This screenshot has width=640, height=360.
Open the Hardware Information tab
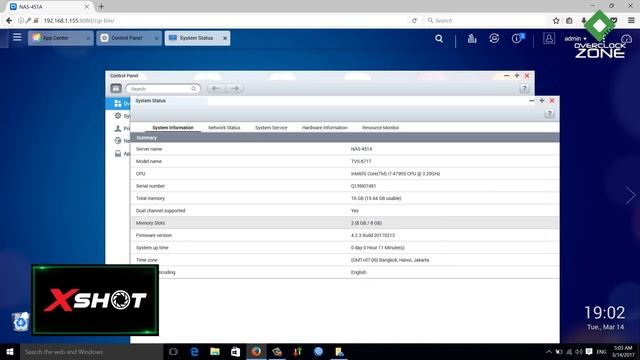click(x=324, y=128)
